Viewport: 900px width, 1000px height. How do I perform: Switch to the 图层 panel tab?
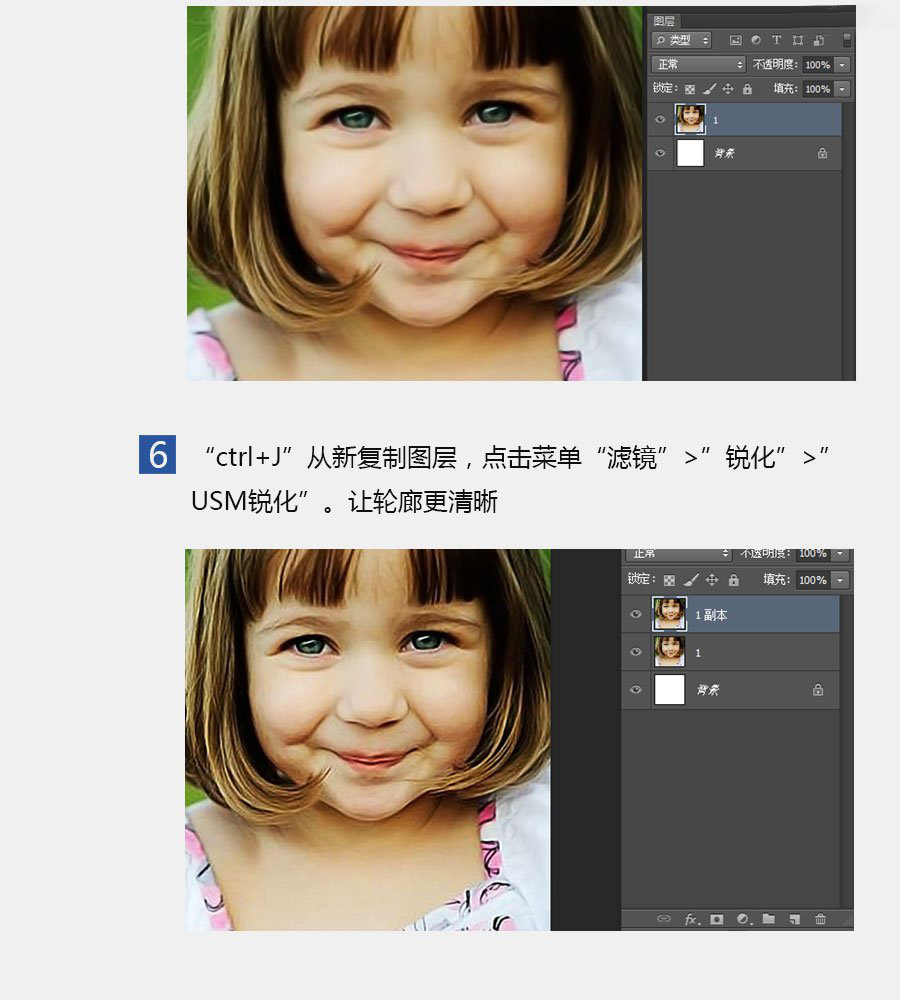(664, 20)
